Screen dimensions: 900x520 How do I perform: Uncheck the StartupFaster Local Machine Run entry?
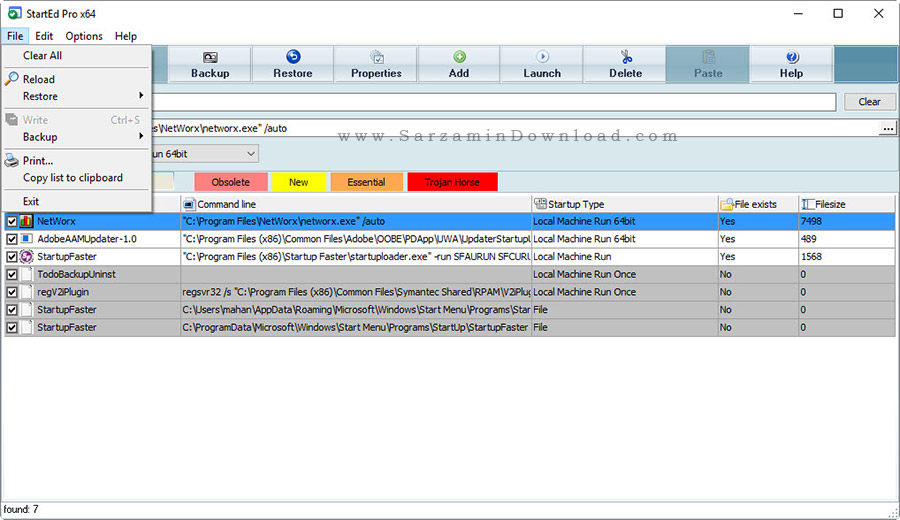click(11, 257)
